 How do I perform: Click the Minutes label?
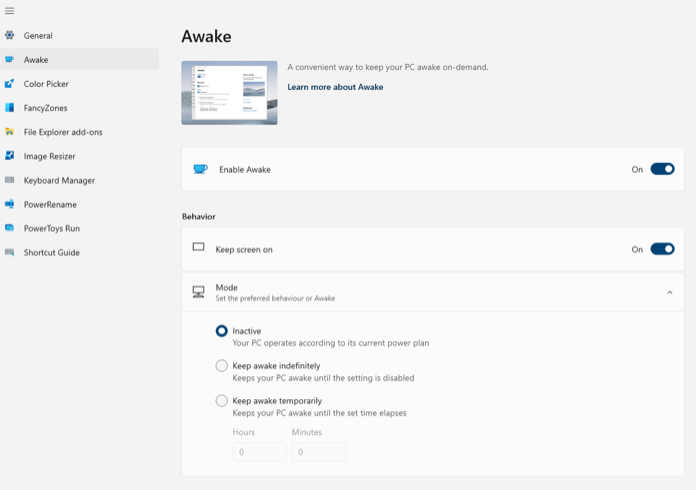point(307,432)
